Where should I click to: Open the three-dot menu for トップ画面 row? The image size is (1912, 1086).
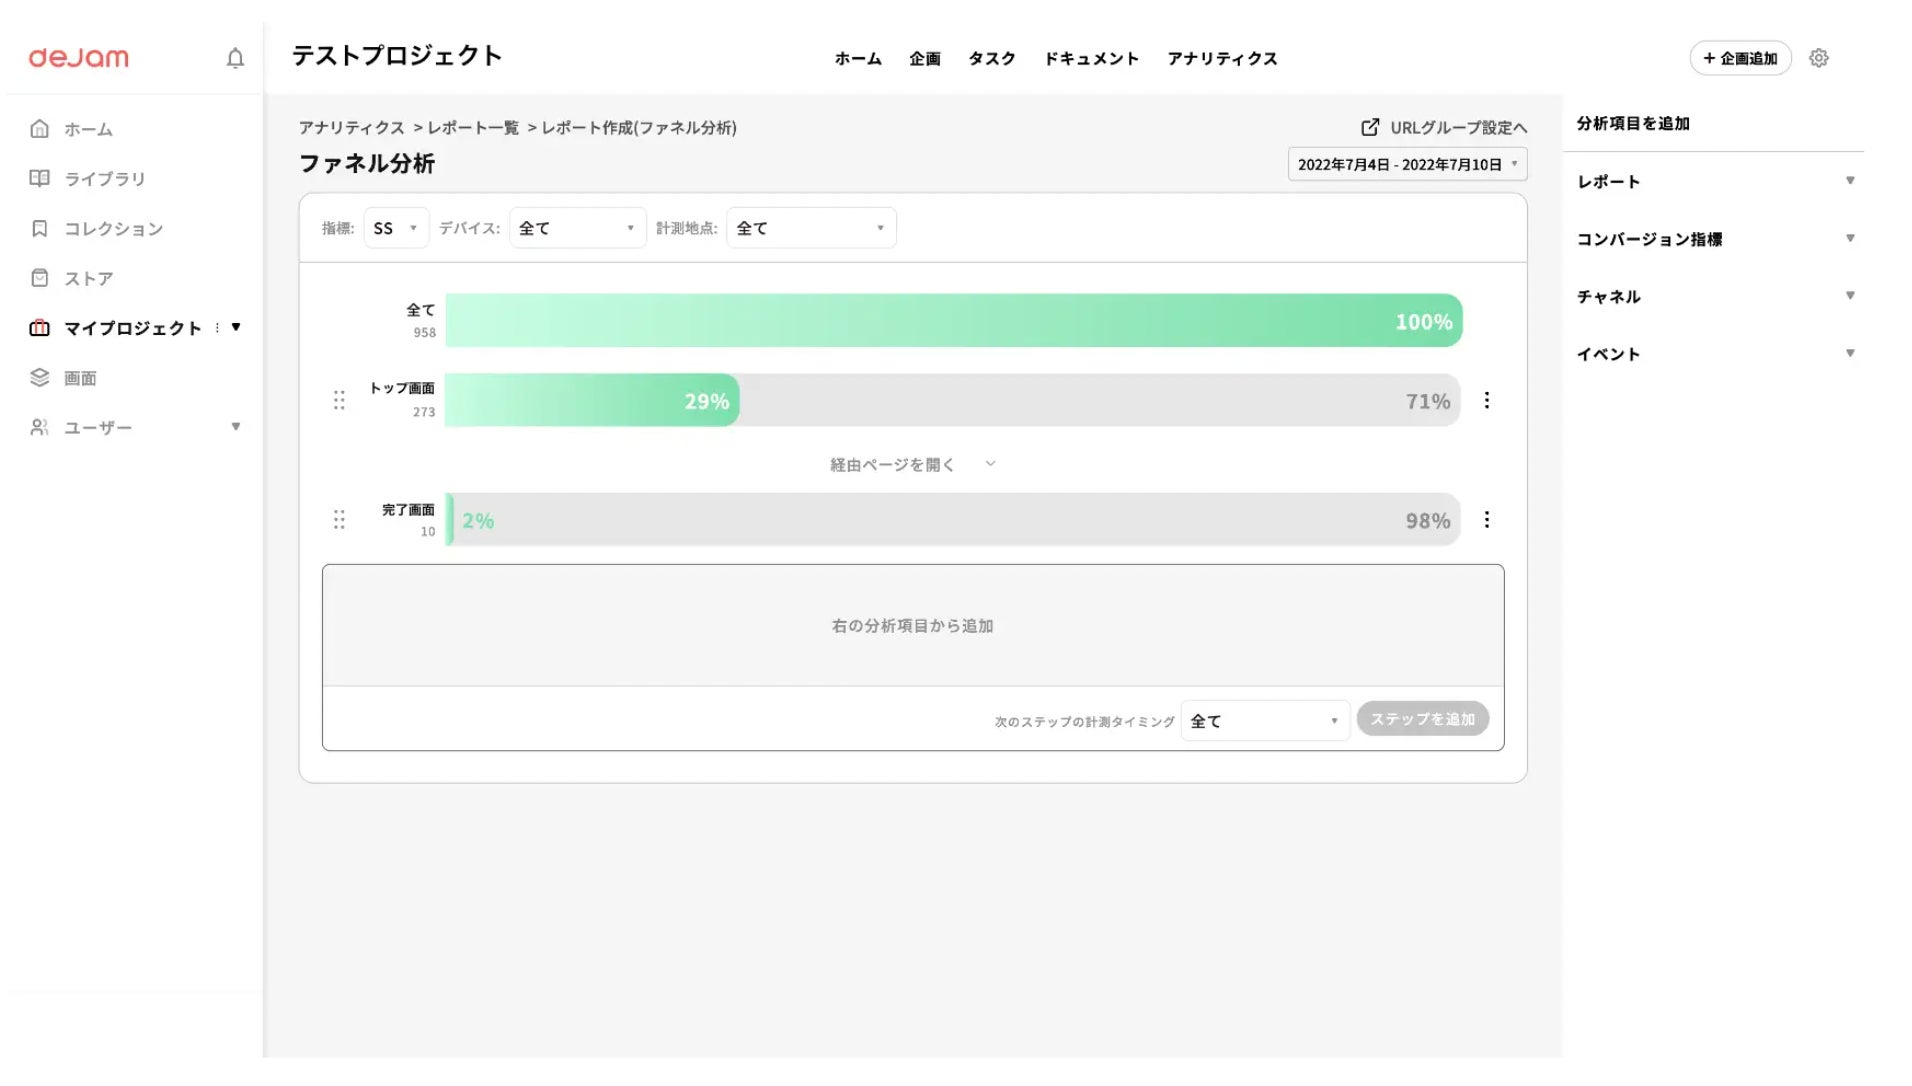coord(1487,400)
